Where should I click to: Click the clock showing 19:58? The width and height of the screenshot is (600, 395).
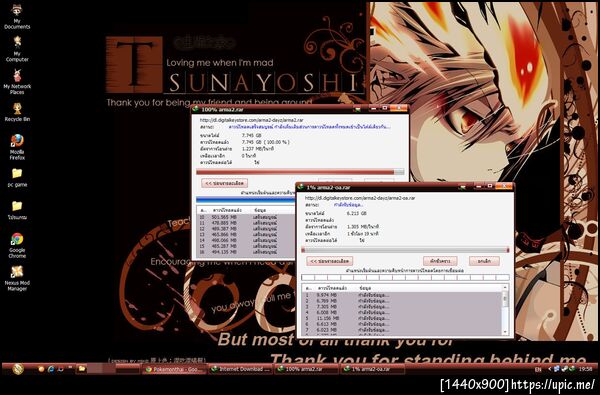point(585,369)
